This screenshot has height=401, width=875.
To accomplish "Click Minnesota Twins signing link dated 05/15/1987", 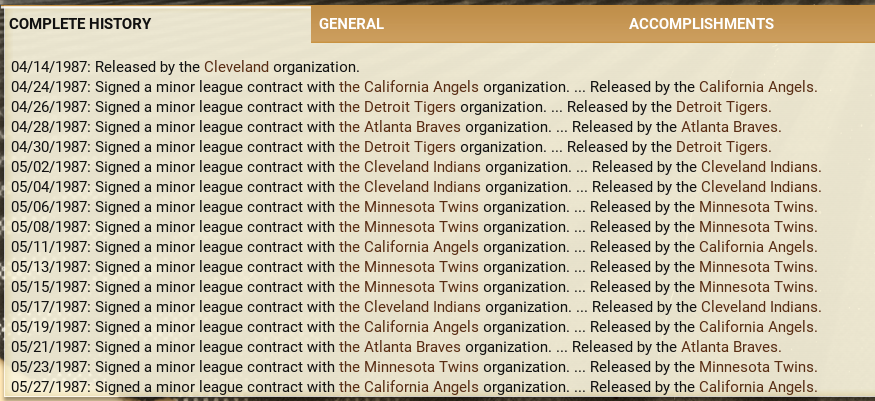I will [408, 287].
